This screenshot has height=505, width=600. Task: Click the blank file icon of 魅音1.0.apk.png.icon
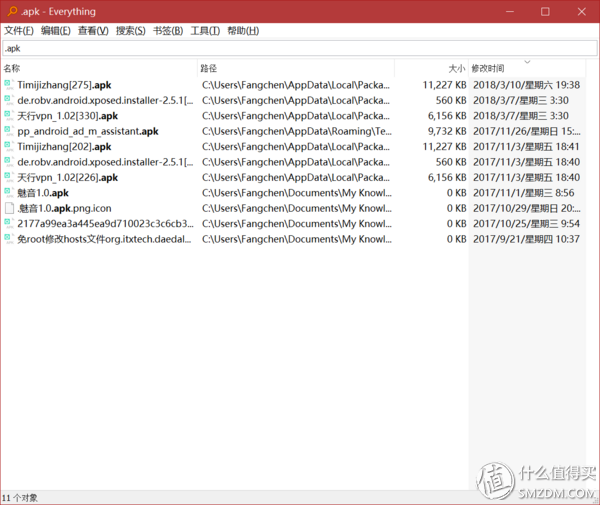[9, 208]
